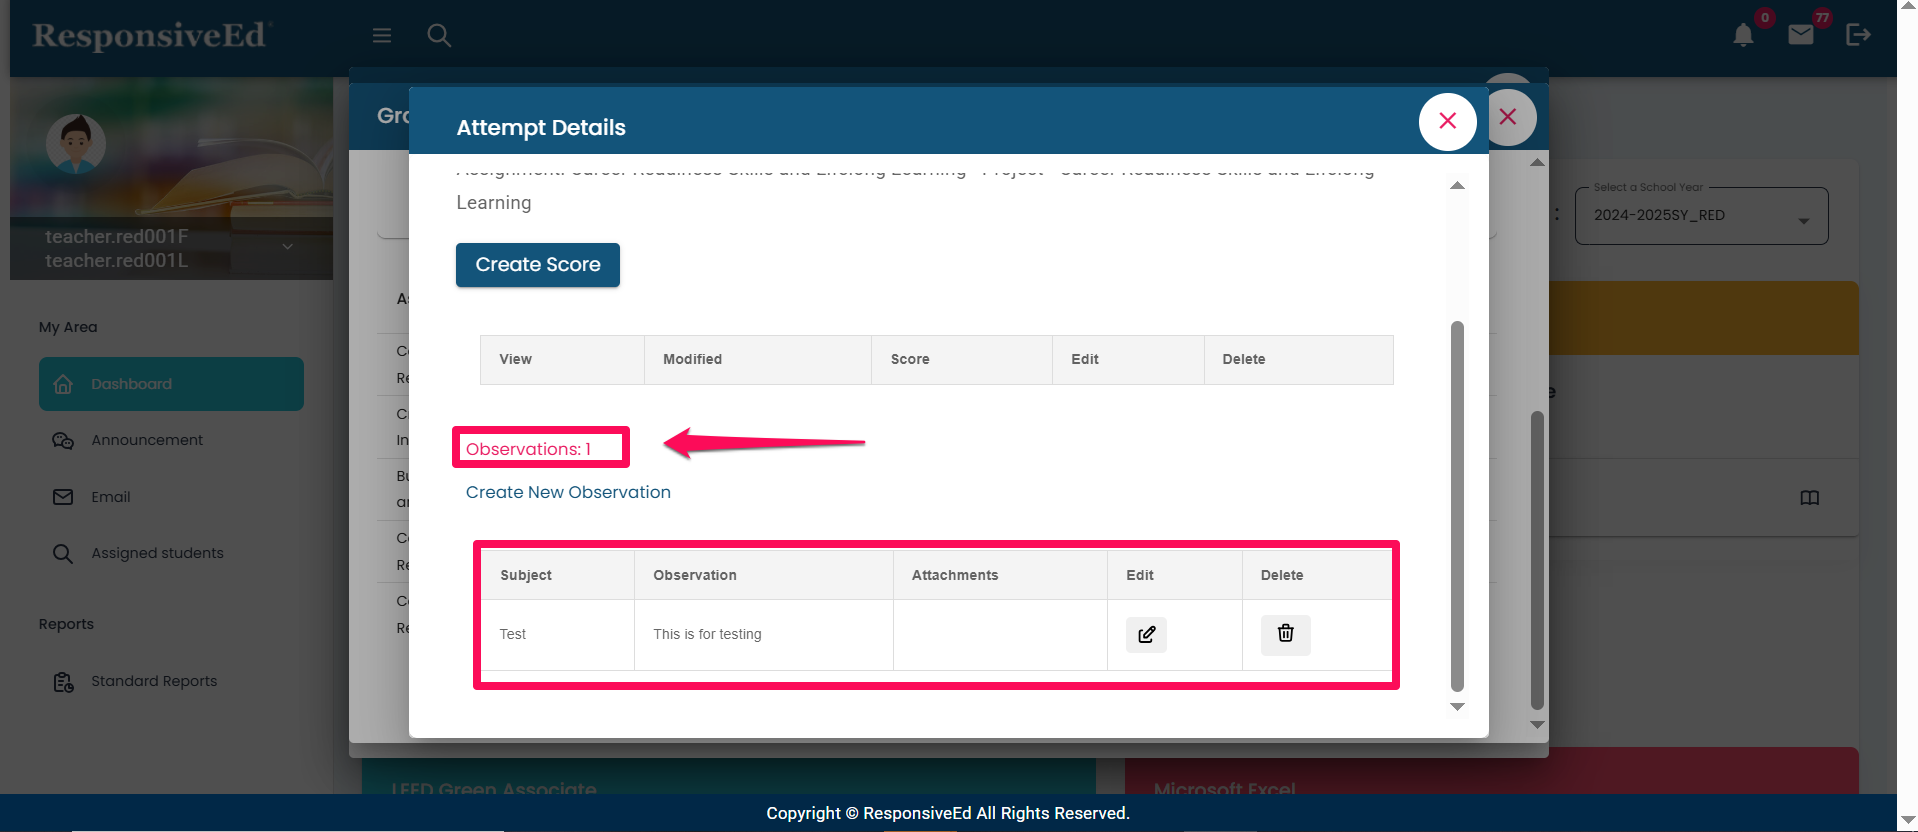Open the notifications bell icon

pos(1743,36)
